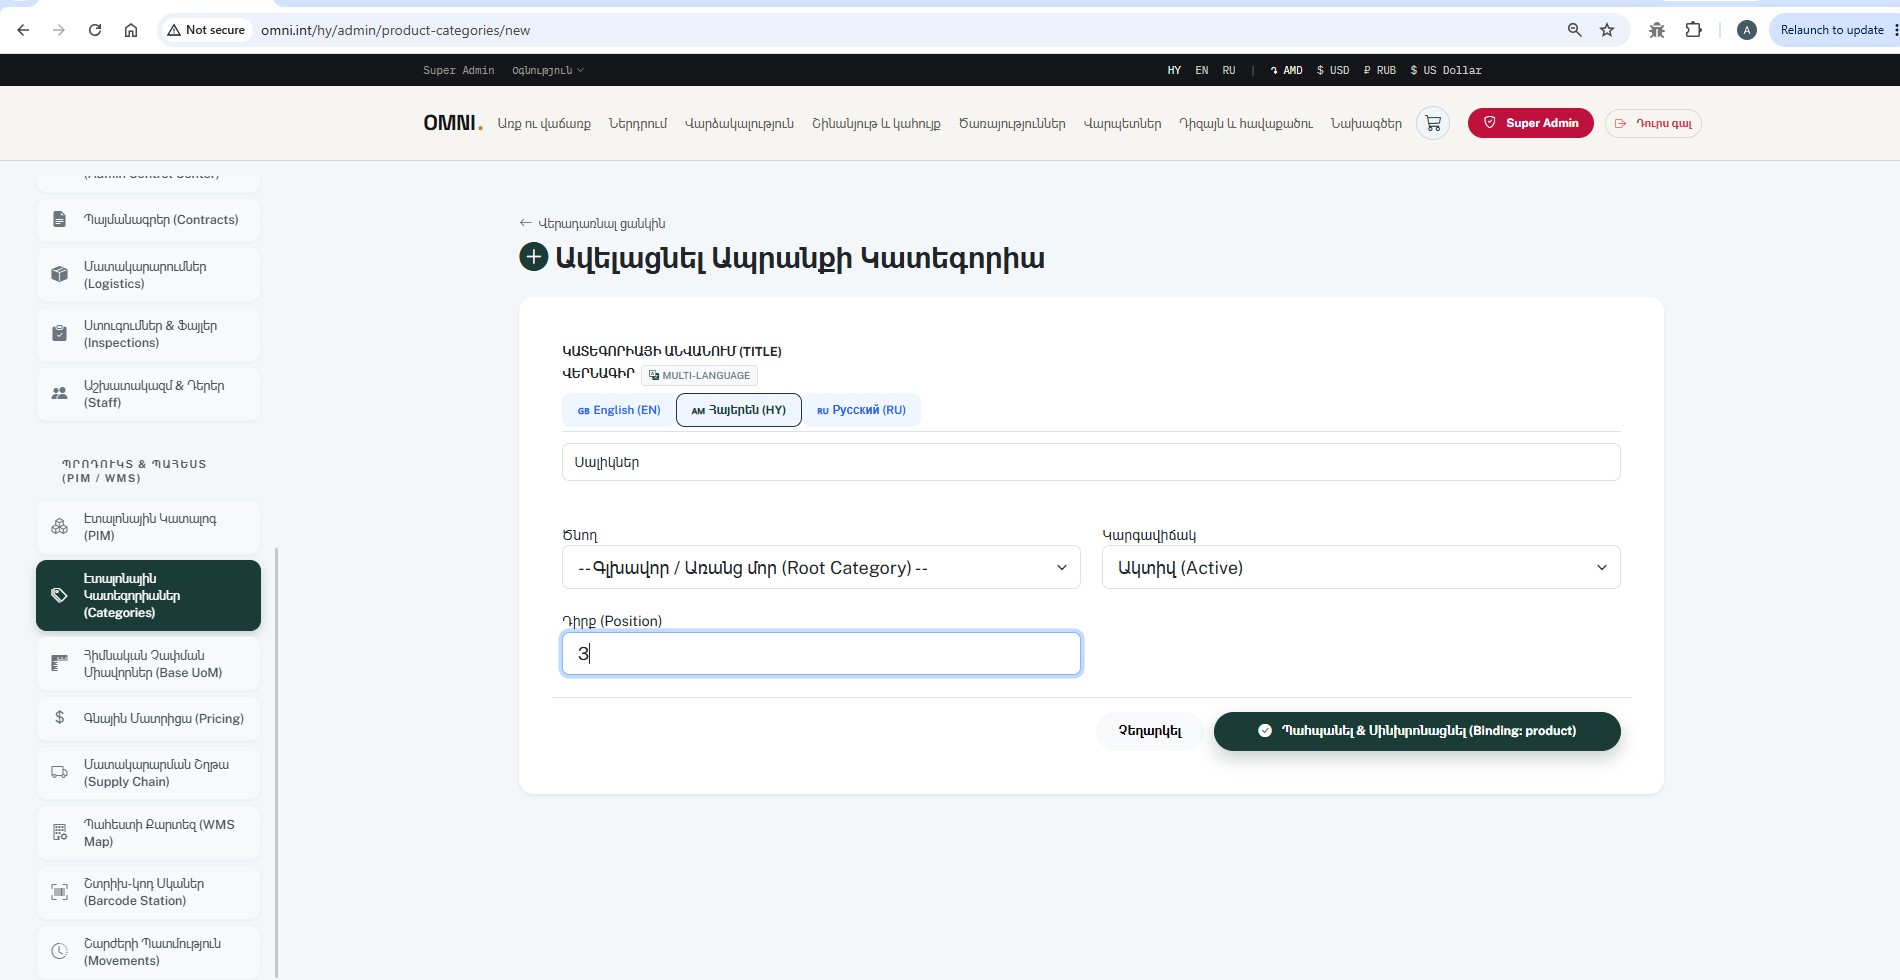
Task: Click the PIM catalog icon
Action: 59,526
